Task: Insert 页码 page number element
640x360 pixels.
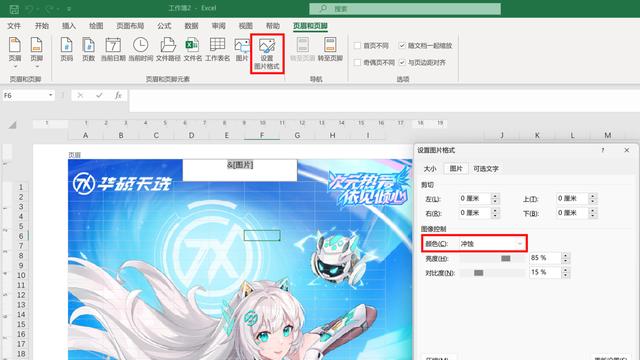Action: click(67, 49)
